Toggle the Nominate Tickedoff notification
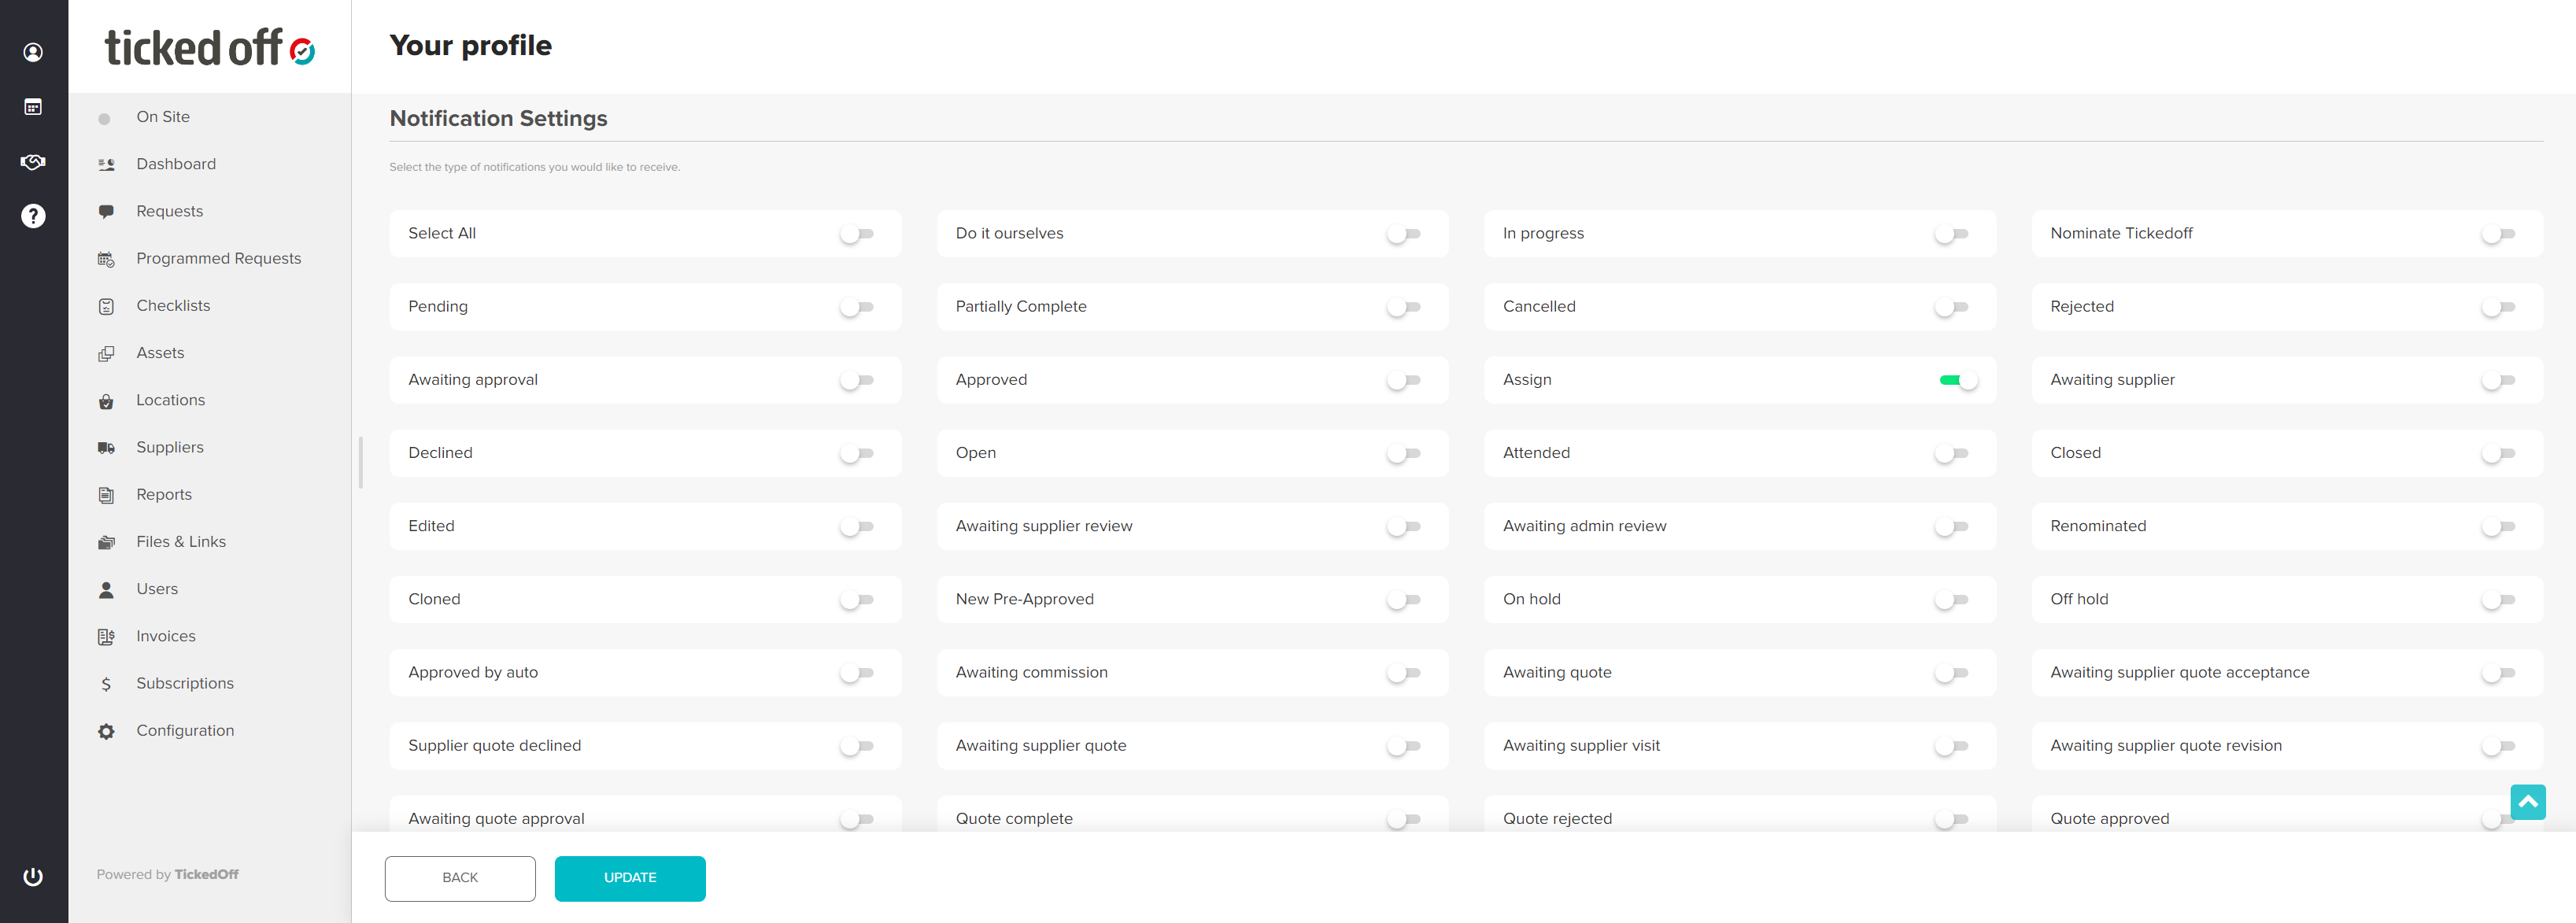Viewport: 2576px width, 923px height. (2498, 234)
